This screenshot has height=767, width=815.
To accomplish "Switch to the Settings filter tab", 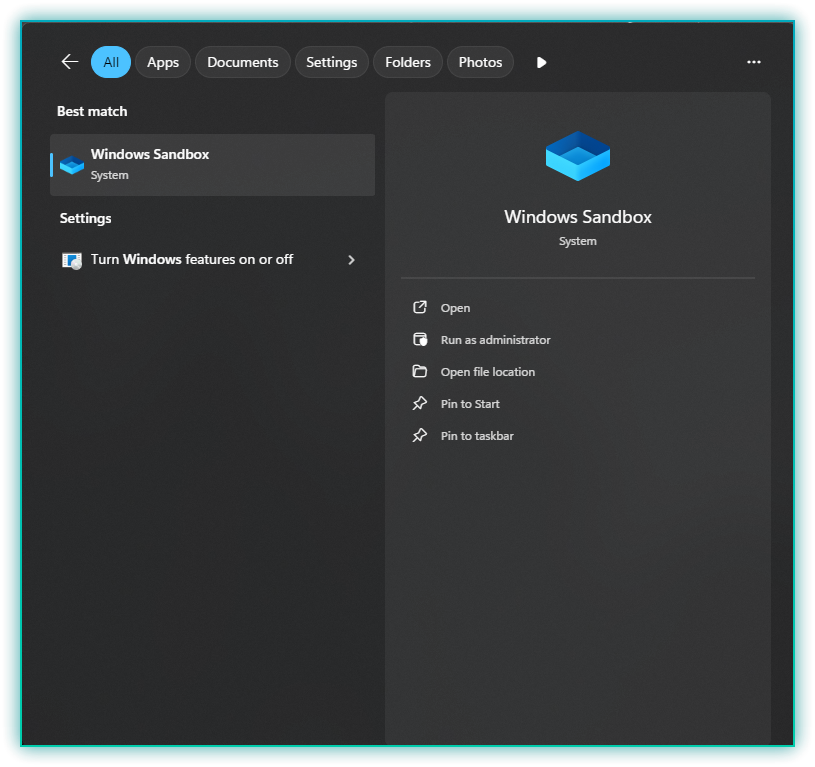I will click(x=332, y=62).
